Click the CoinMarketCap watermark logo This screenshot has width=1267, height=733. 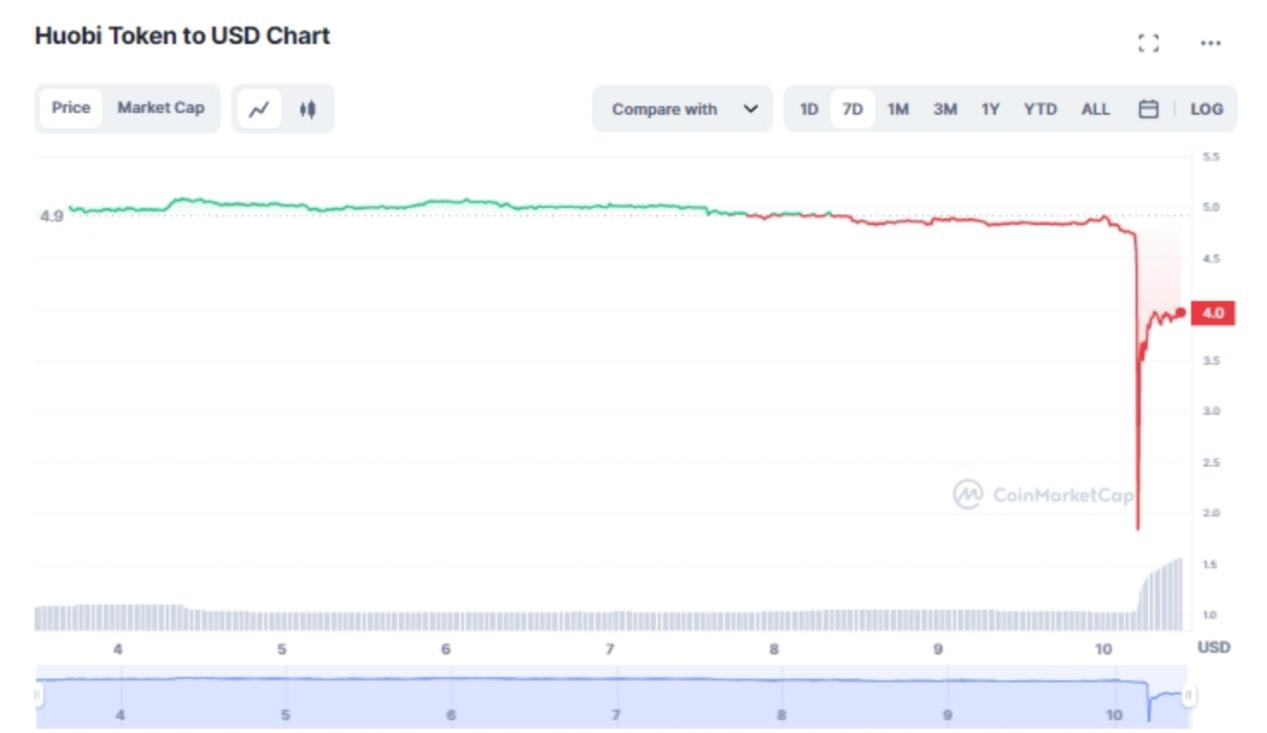[1043, 494]
